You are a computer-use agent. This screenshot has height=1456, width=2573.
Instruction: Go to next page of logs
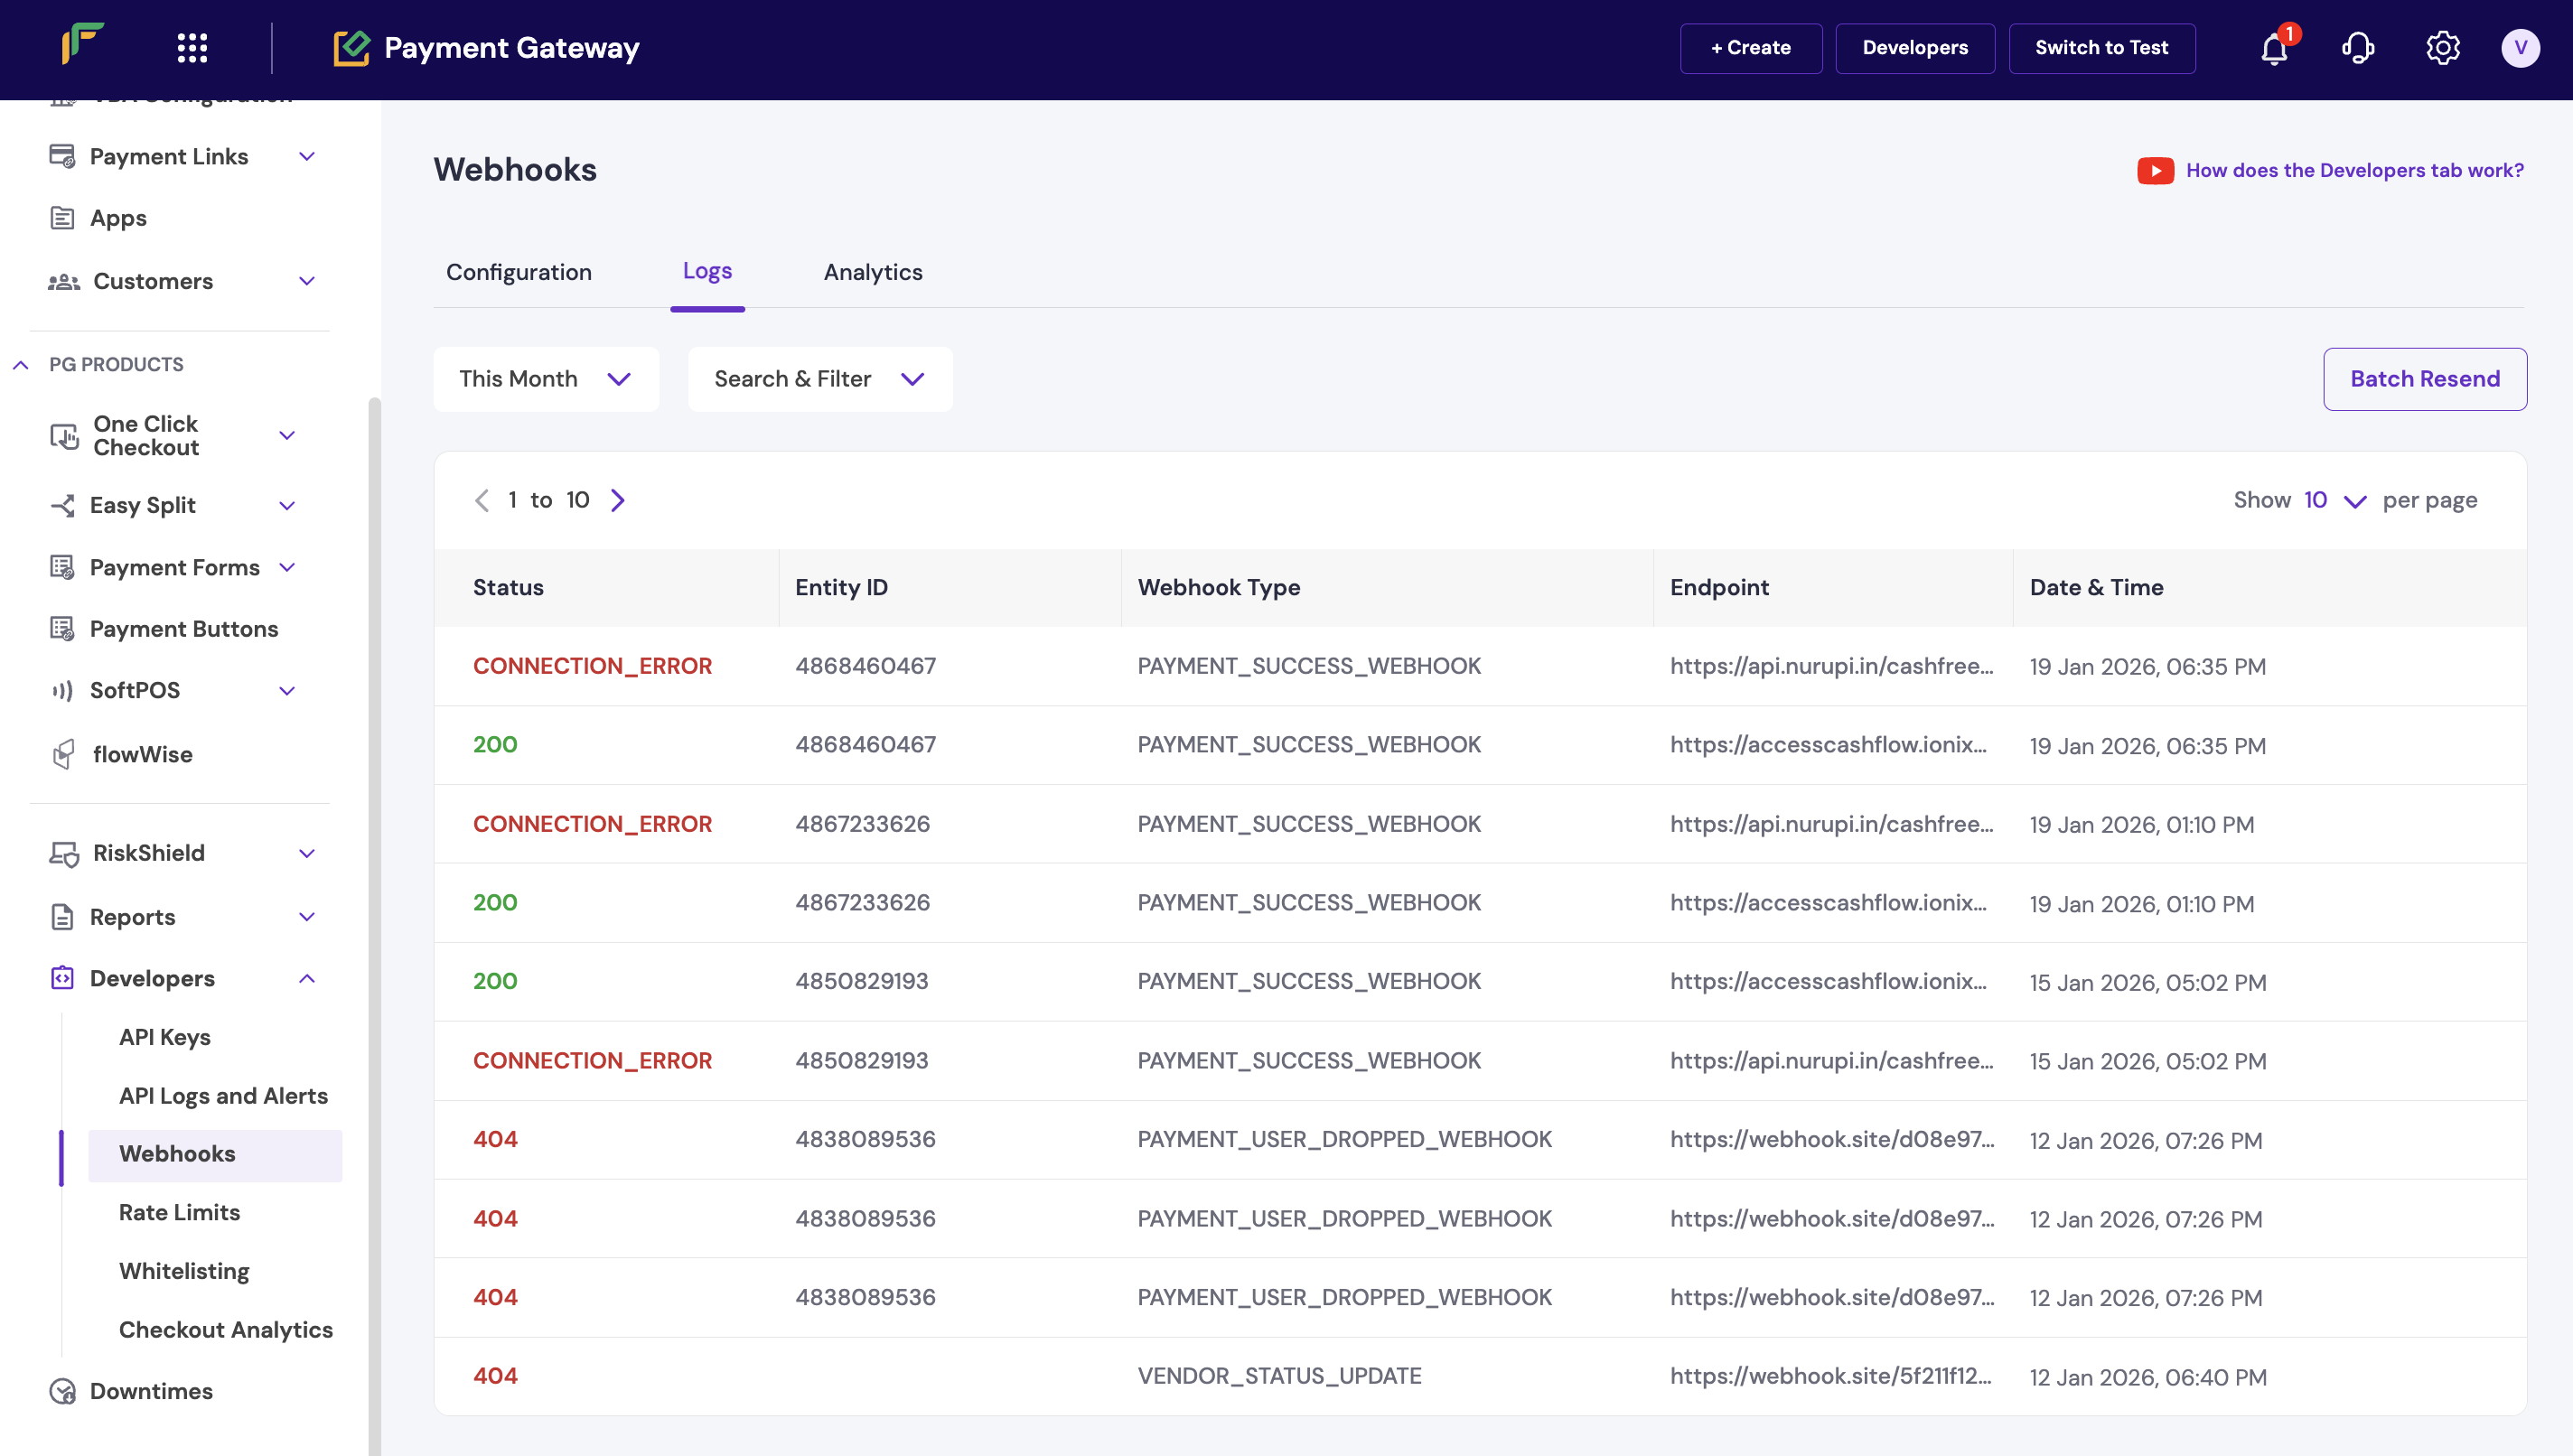[x=618, y=500]
